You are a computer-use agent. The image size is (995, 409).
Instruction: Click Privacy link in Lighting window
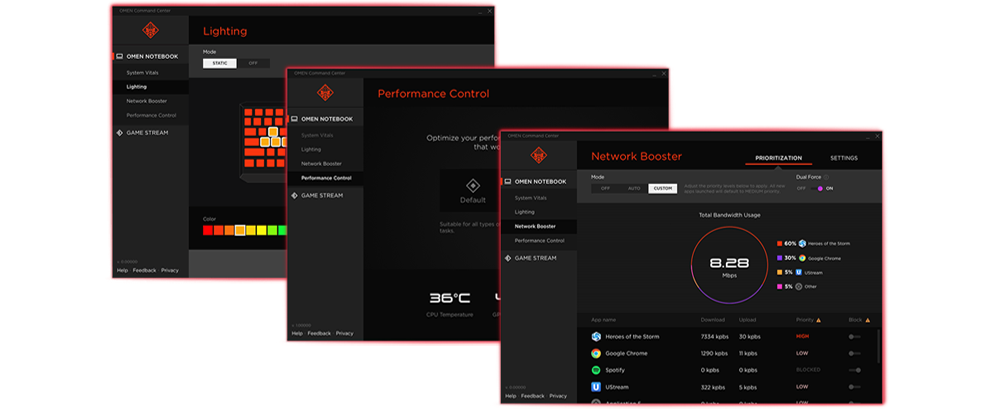coord(169,271)
